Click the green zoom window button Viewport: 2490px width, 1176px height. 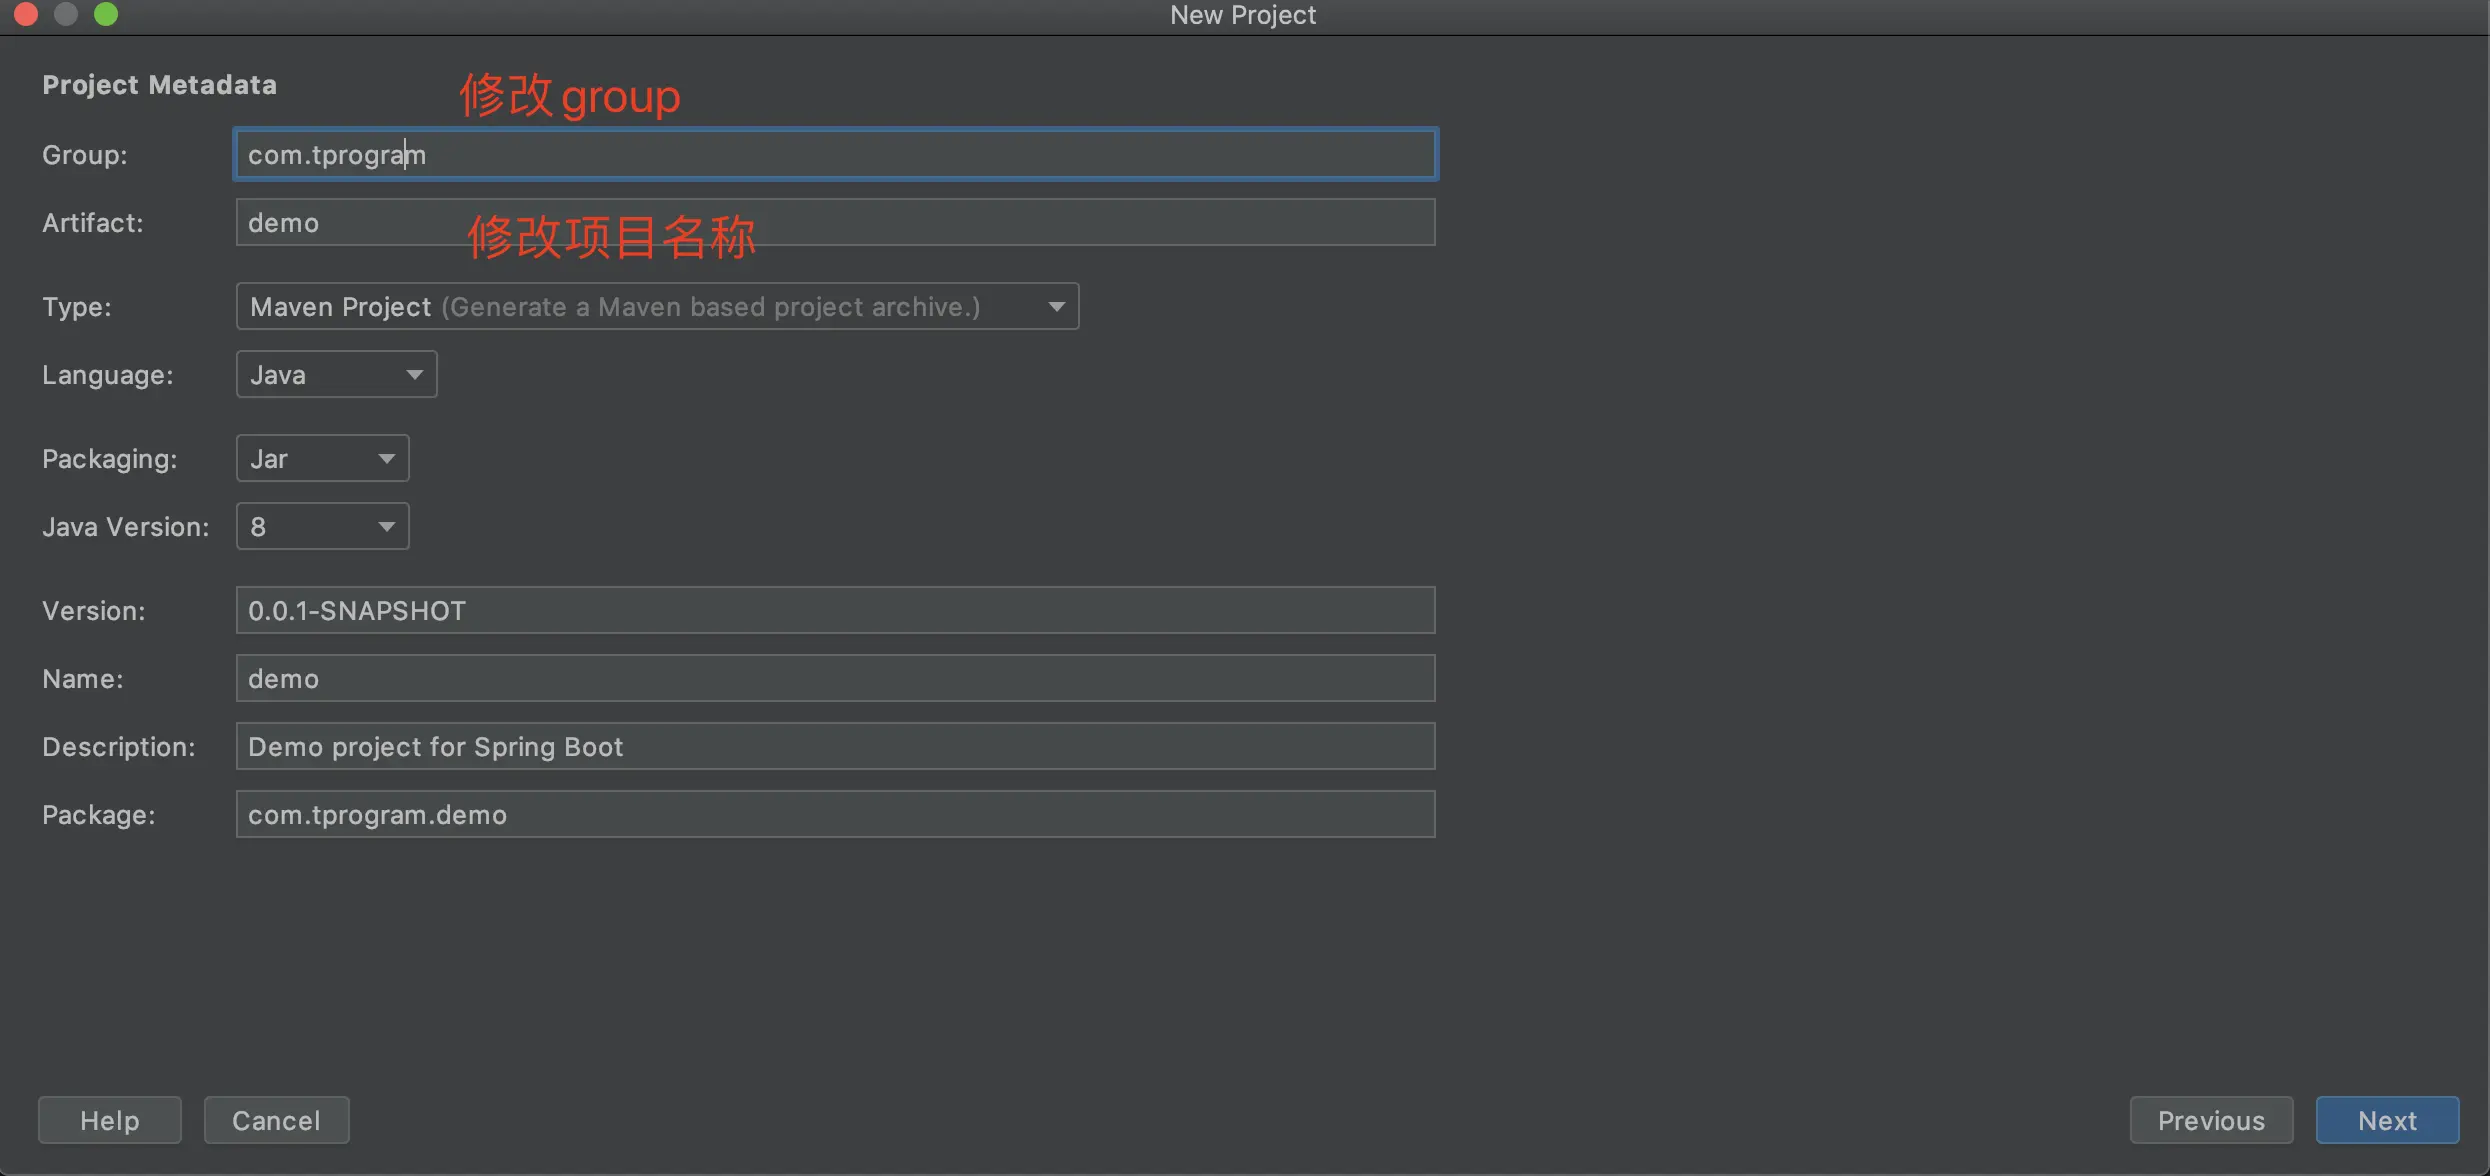point(106,14)
